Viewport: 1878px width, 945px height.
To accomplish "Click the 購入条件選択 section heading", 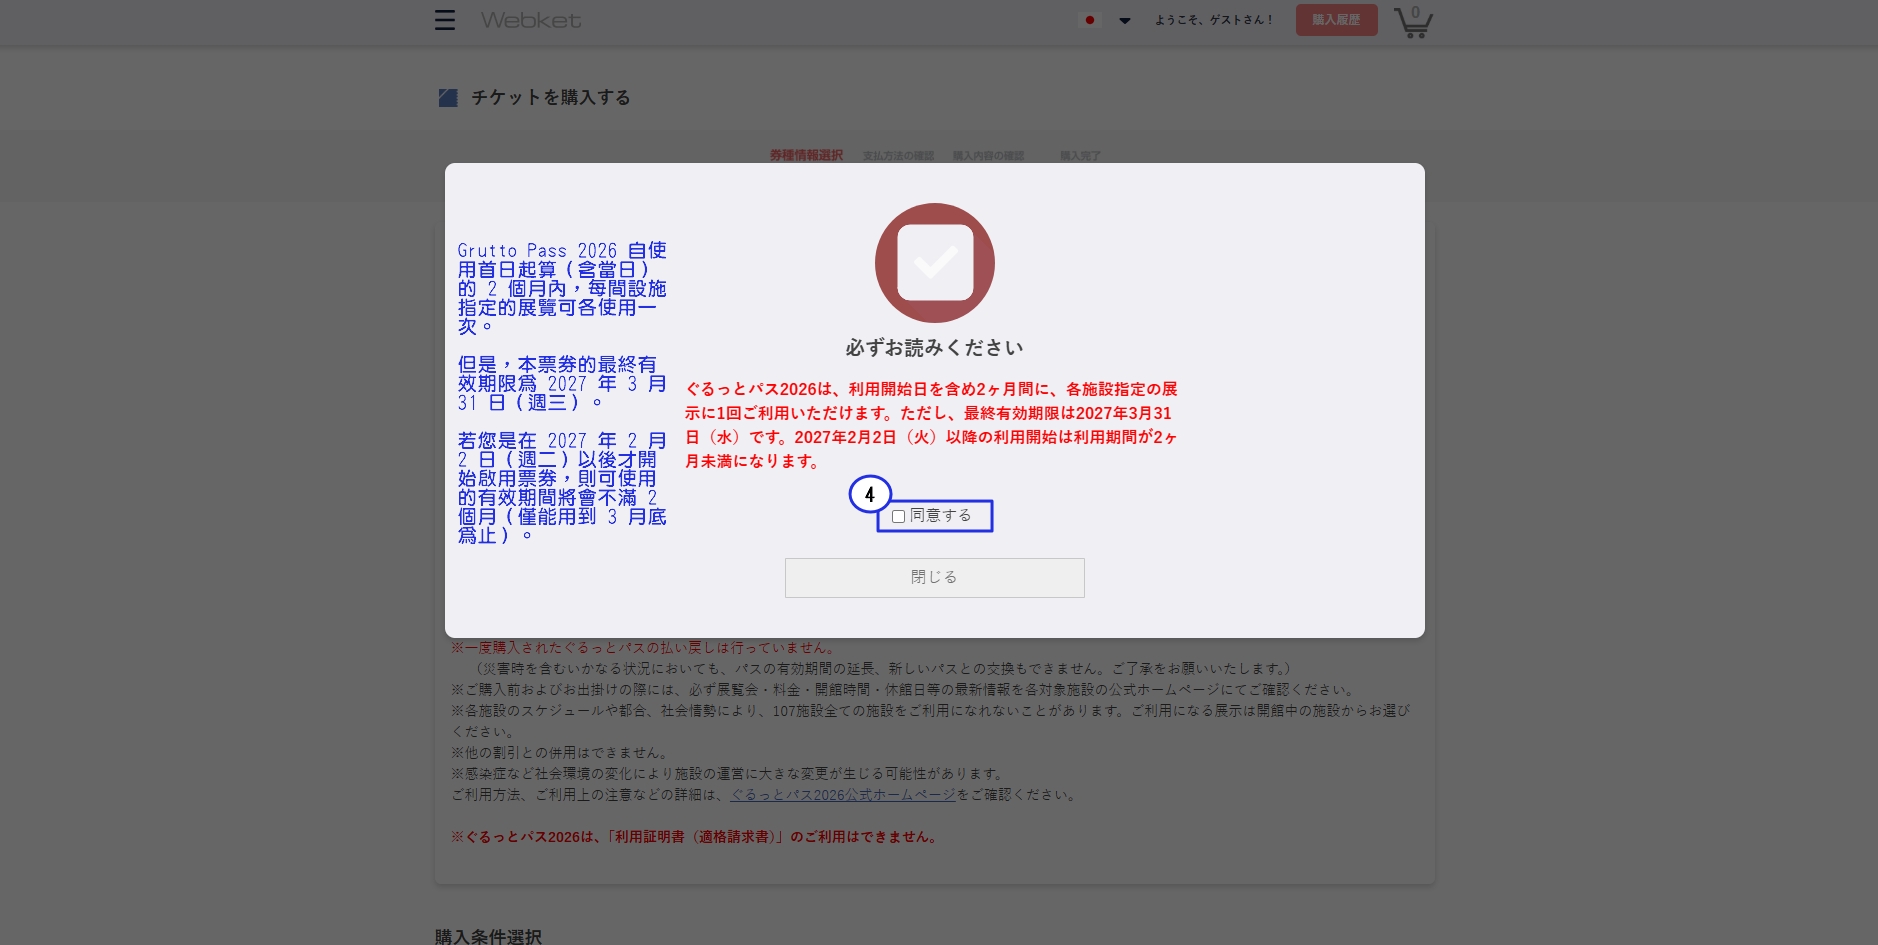I will pos(488,937).
